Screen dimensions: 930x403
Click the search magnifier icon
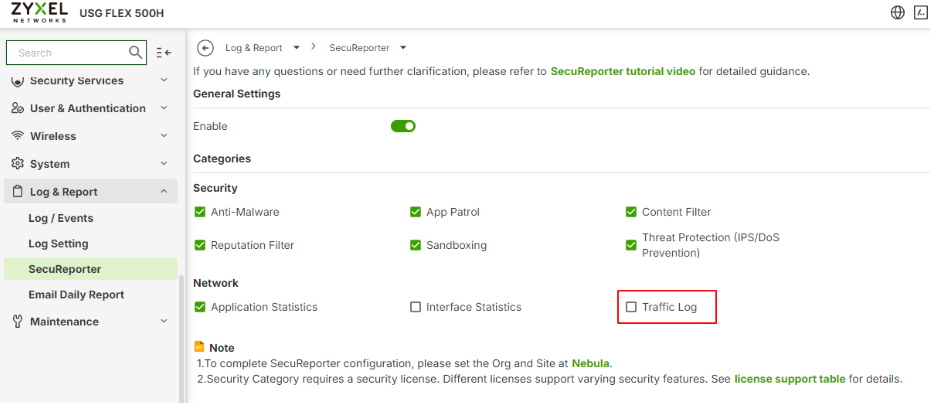136,52
